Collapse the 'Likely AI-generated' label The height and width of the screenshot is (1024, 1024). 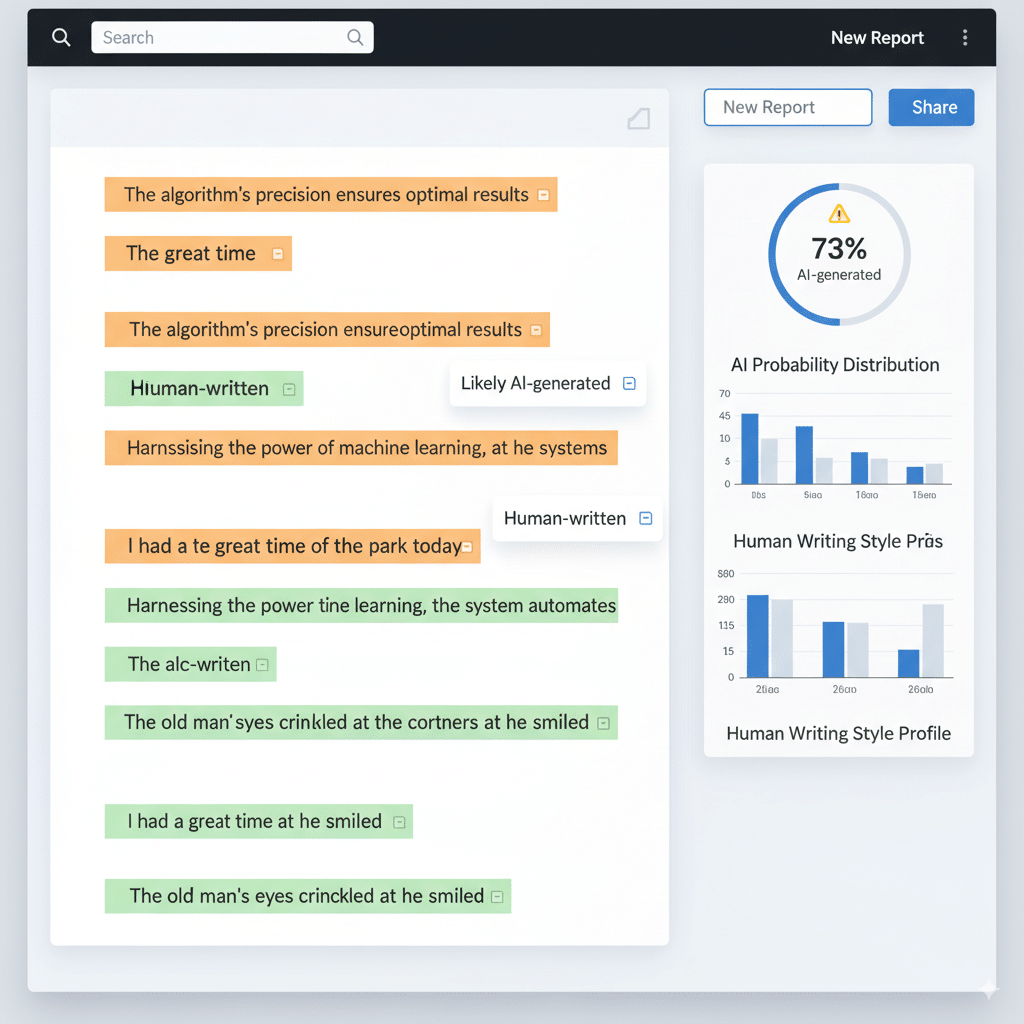coord(629,383)
